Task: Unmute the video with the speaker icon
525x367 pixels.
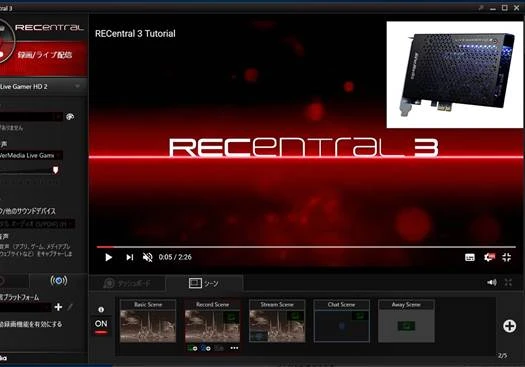Action: tap(147, 257)
